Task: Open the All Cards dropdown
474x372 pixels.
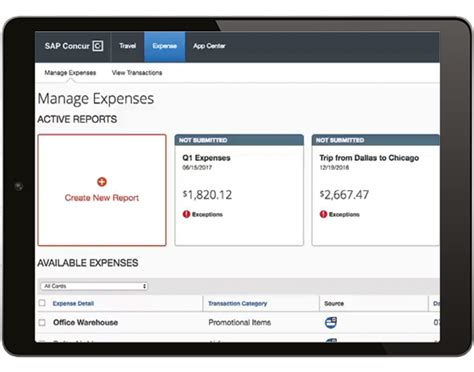Action: 94,286
